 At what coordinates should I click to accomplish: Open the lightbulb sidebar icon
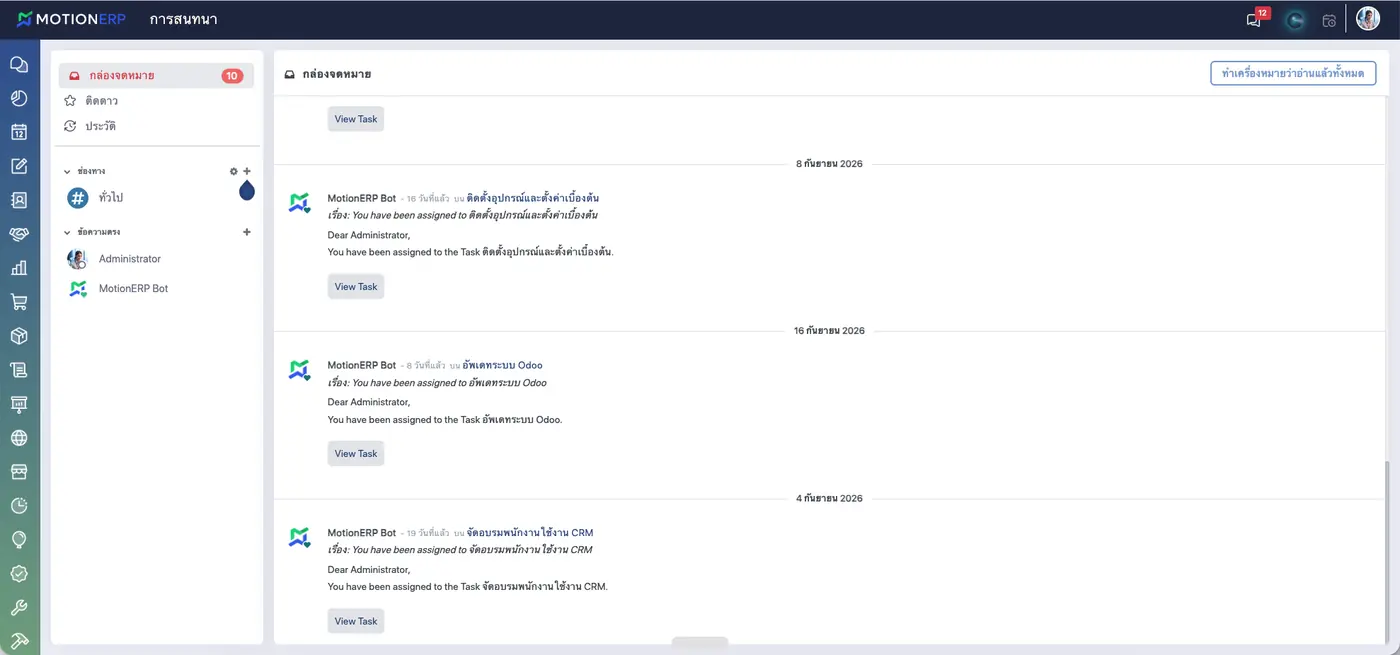tap(19, 540)
